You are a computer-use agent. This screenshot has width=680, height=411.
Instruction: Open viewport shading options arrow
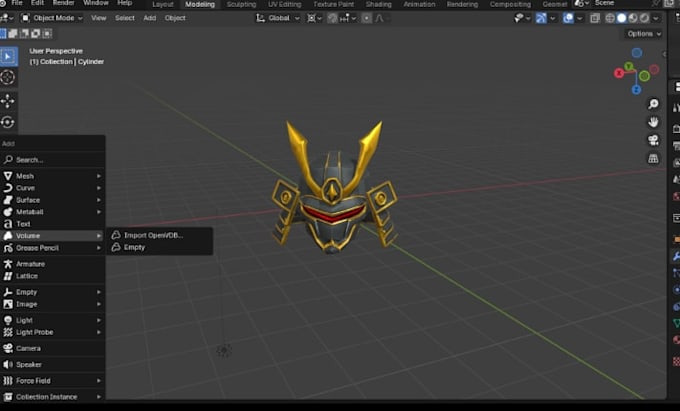[656, 18]
